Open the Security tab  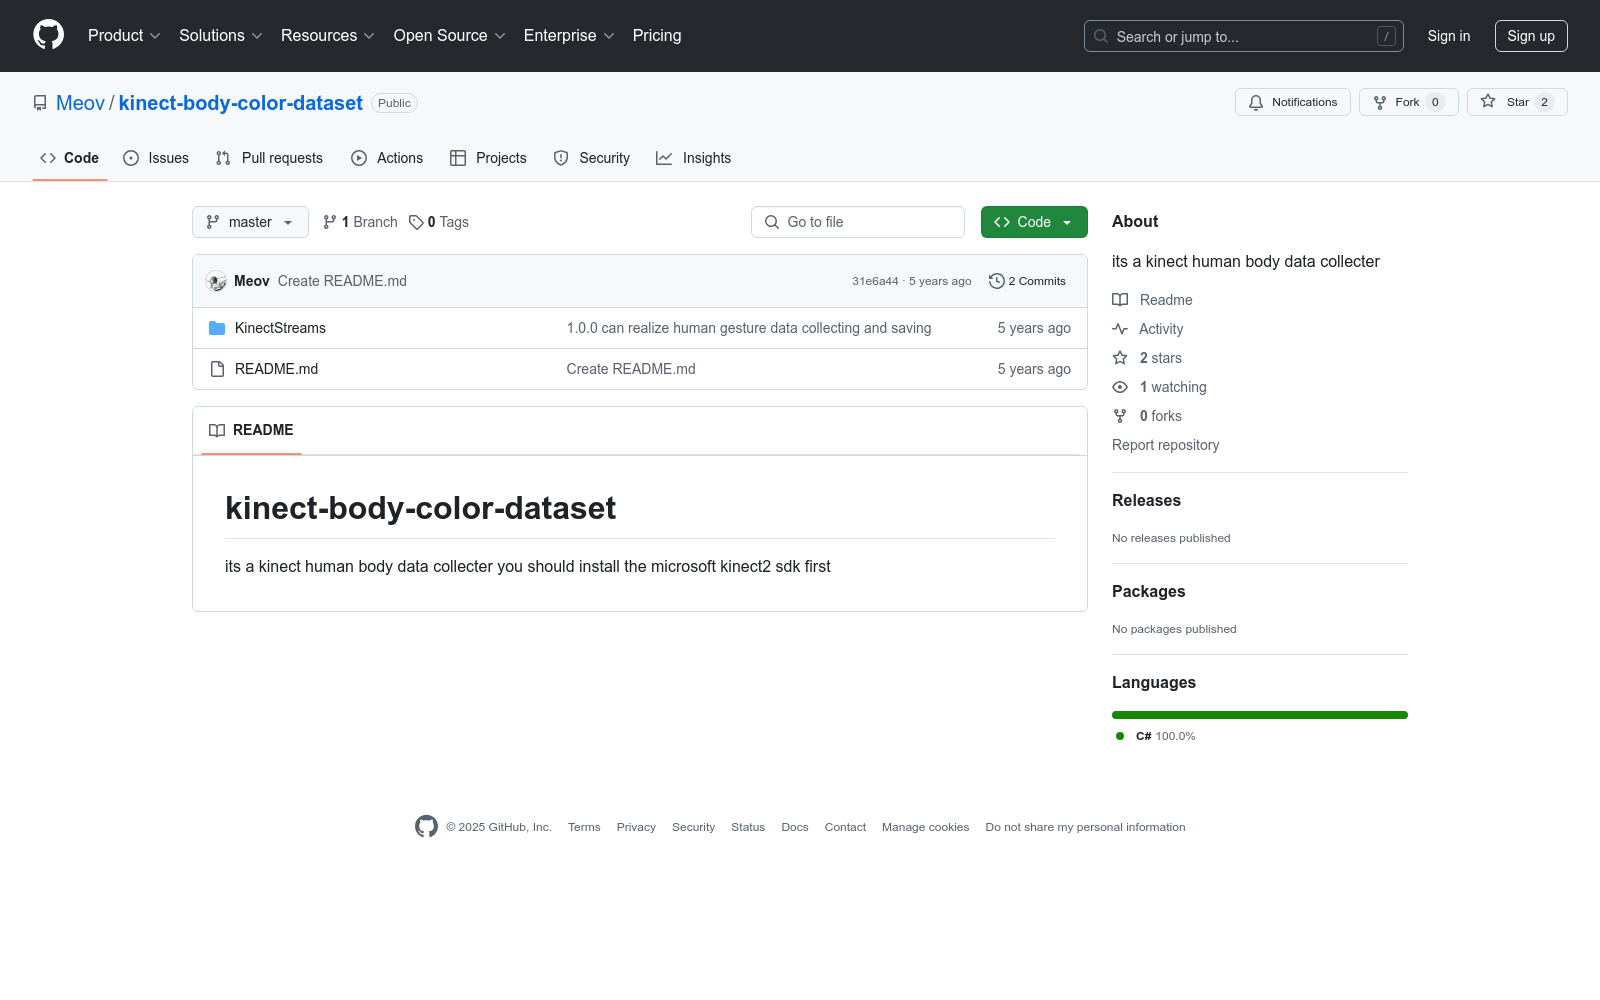[x=592, y=158]
